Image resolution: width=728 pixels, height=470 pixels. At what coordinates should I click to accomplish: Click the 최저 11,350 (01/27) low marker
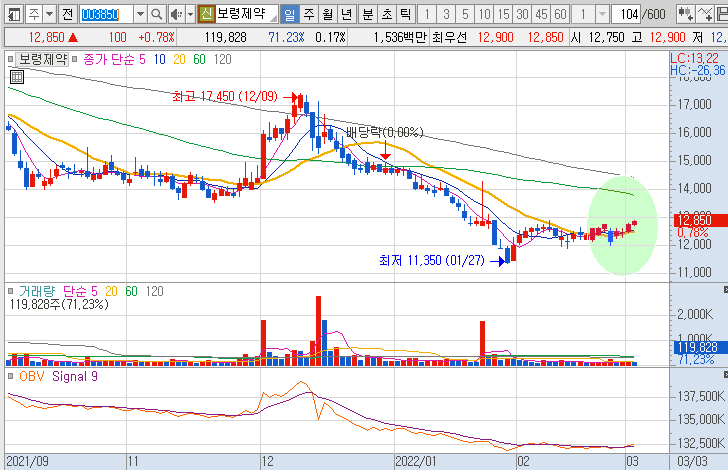tap(432, 261)
